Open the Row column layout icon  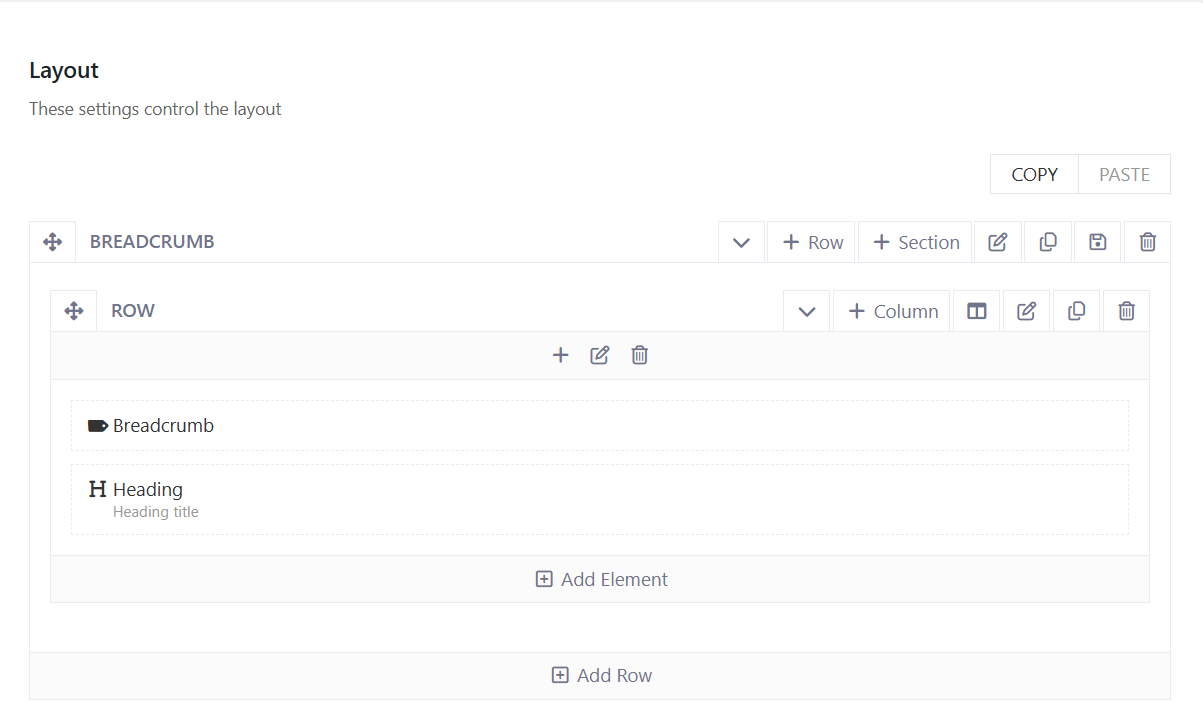click(x=976, y=311)
